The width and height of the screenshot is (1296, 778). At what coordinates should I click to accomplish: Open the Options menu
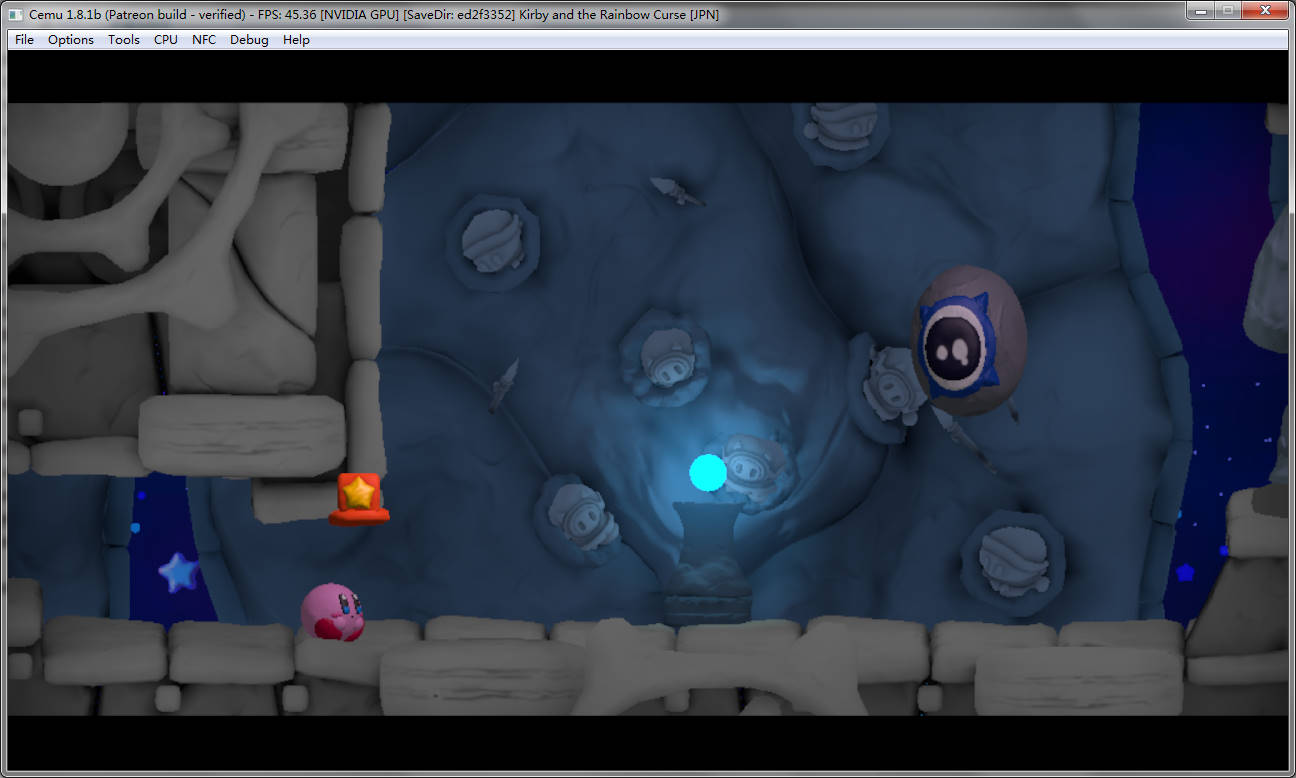click(71, 40)
